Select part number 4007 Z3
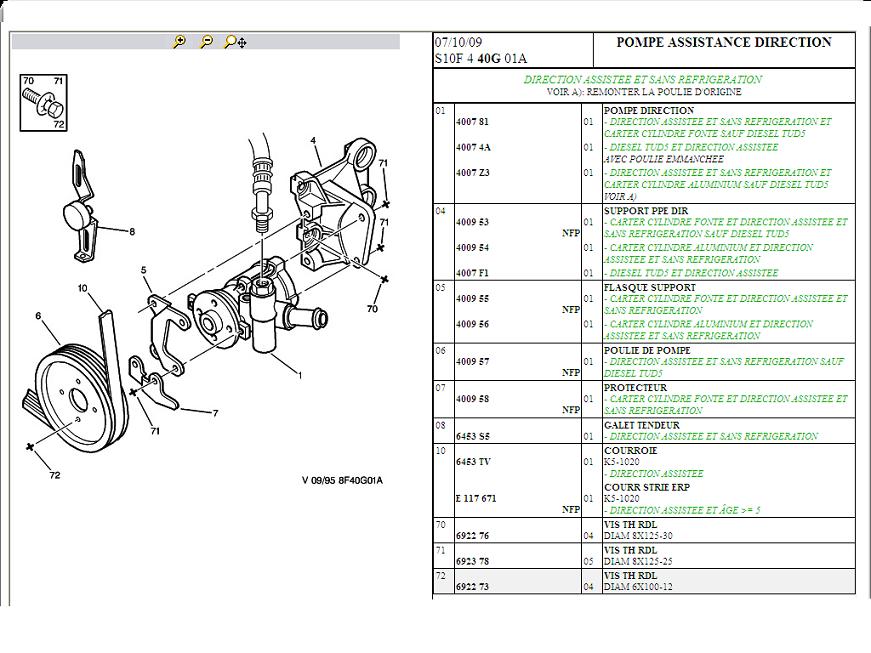 click(472, 173)
